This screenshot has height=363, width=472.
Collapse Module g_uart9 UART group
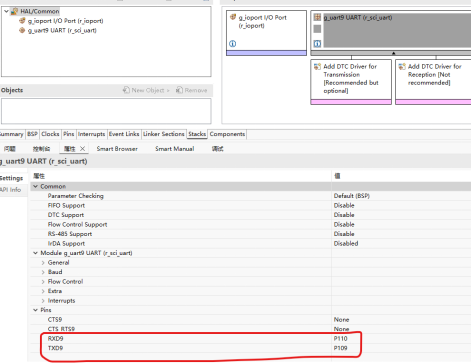[x=35, y=253]
